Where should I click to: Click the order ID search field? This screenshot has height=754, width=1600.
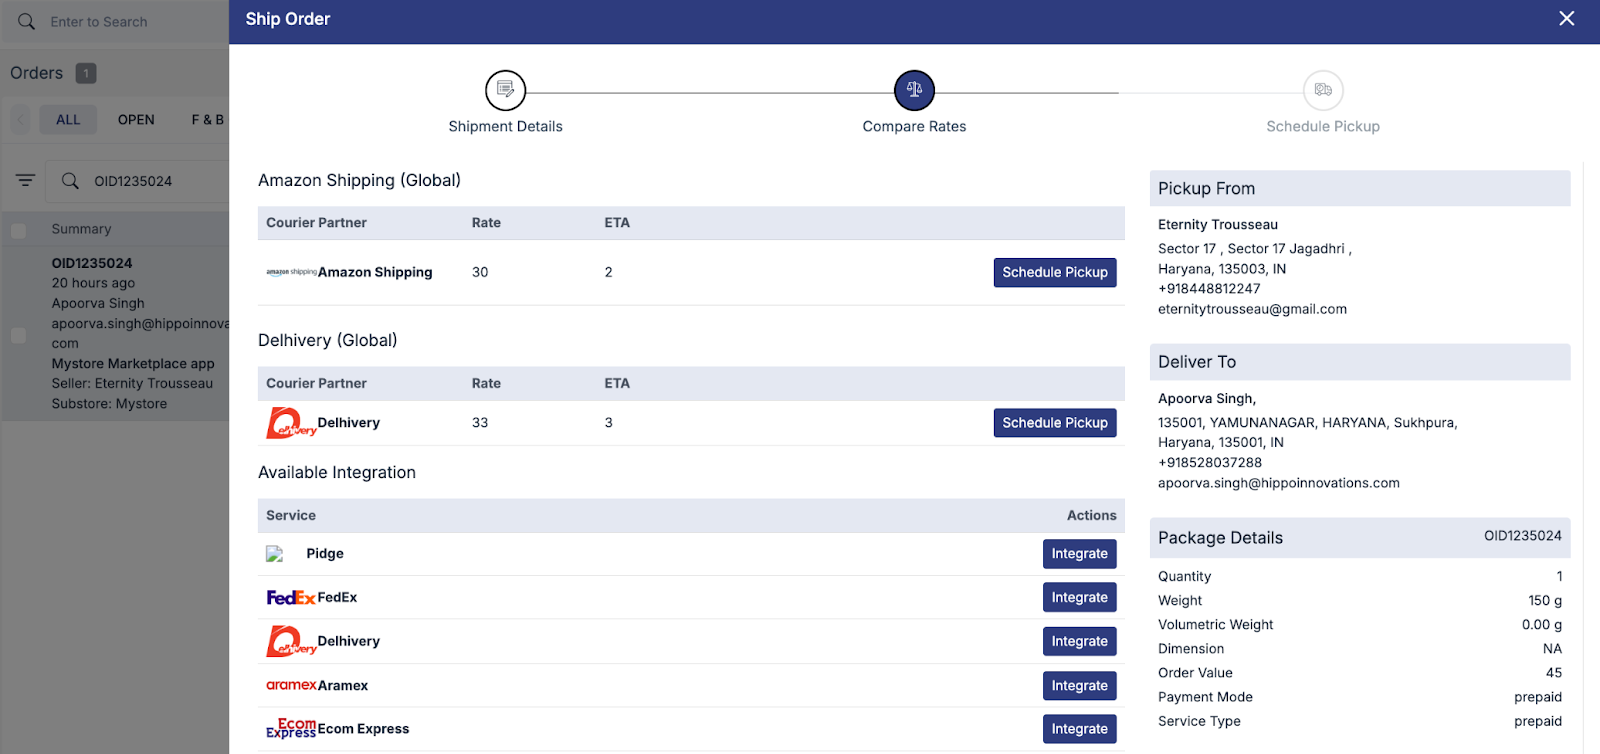coord(150,181)
